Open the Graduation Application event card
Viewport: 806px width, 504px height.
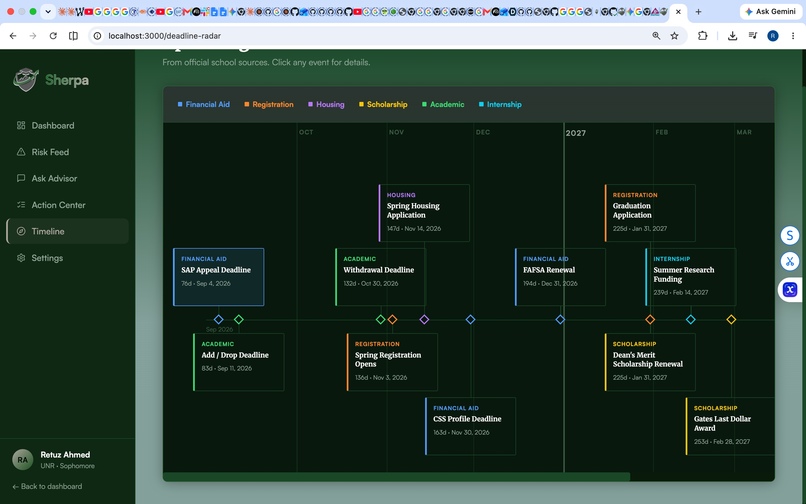pos(650,213)
